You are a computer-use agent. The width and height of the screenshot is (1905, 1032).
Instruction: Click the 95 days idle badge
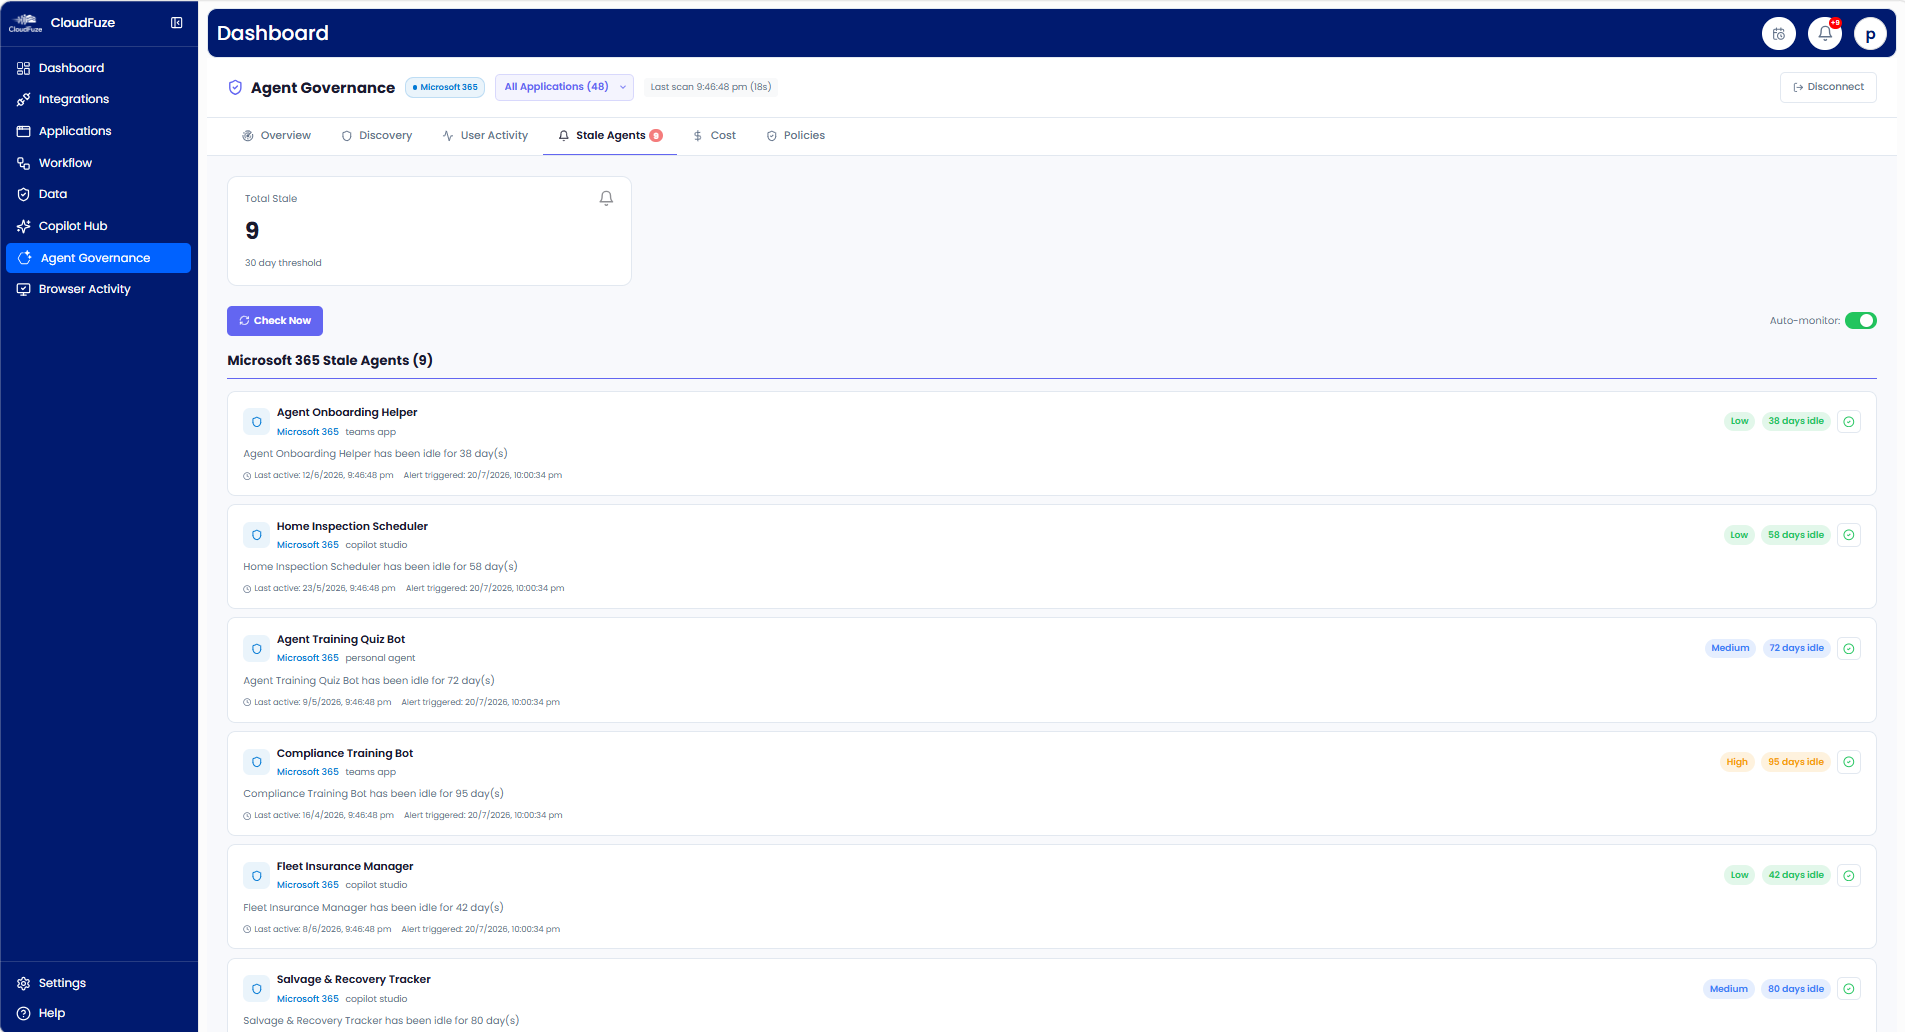1795,762
